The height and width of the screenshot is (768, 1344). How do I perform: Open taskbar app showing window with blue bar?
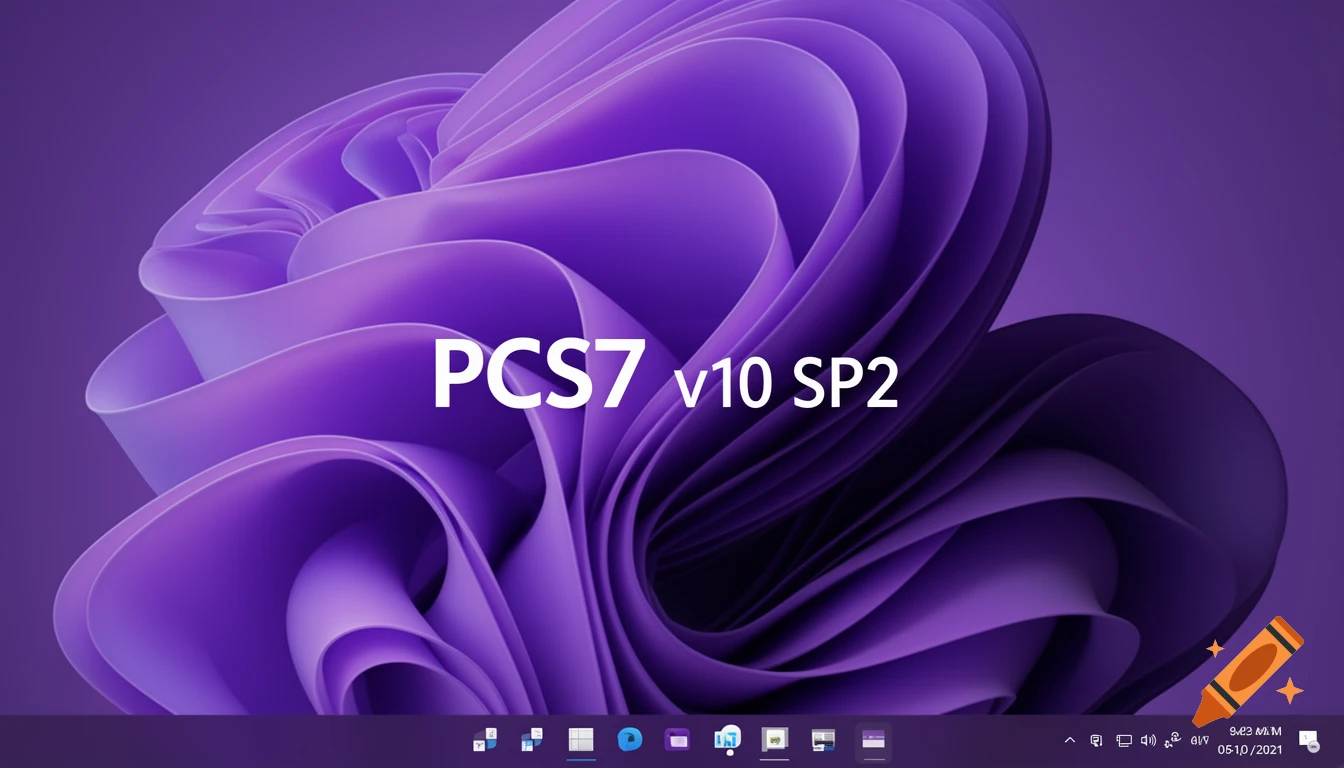coord(823,740)
